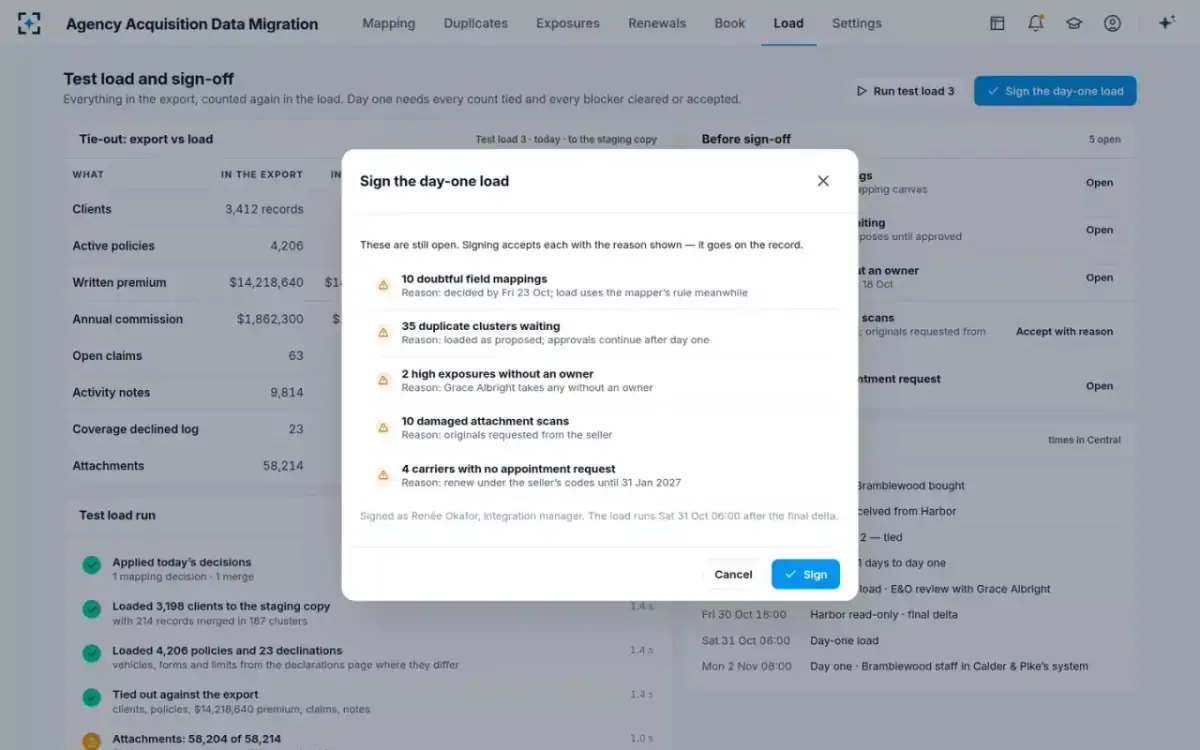Image resolution: width=1200 pixels, height=750 pixels.
Task: Click Open for the appointment request item
Action: (x=1099, y=386)
